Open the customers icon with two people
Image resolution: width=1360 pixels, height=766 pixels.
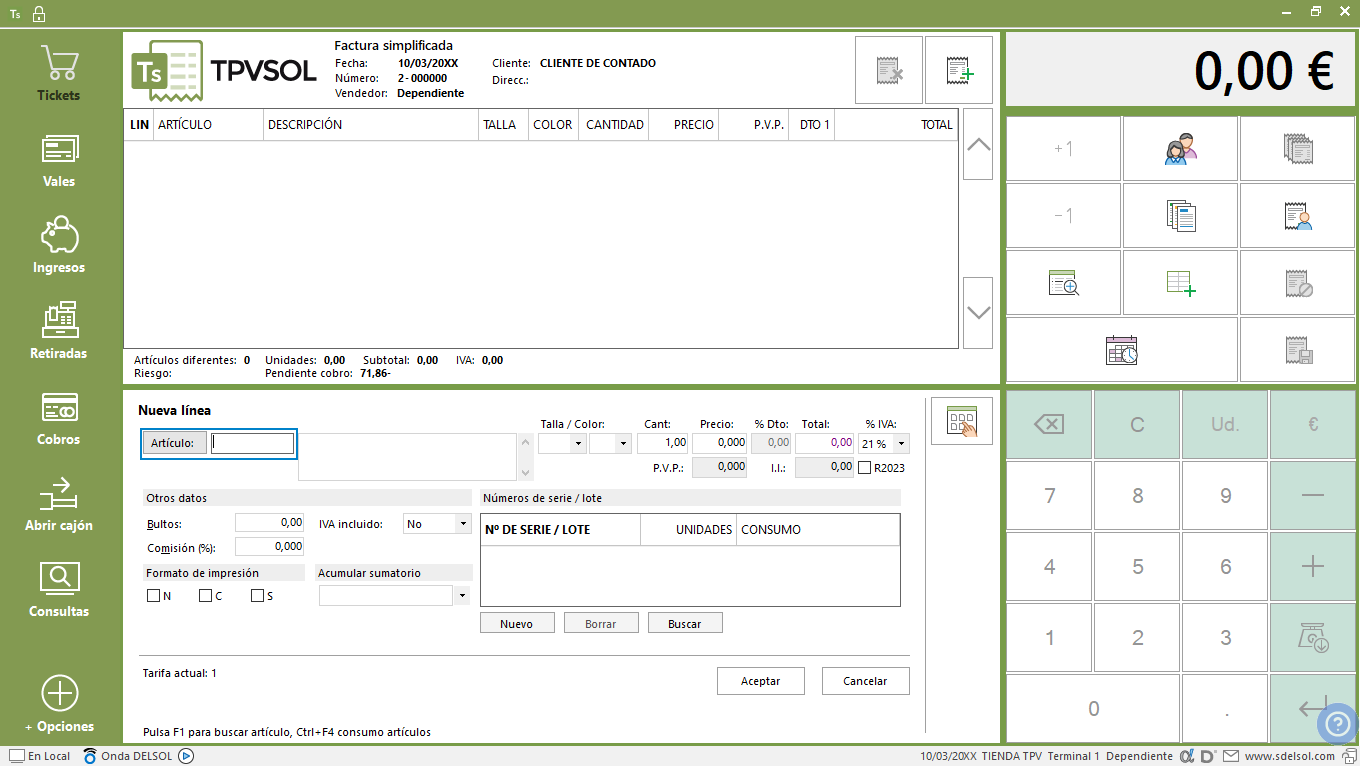1180,149
